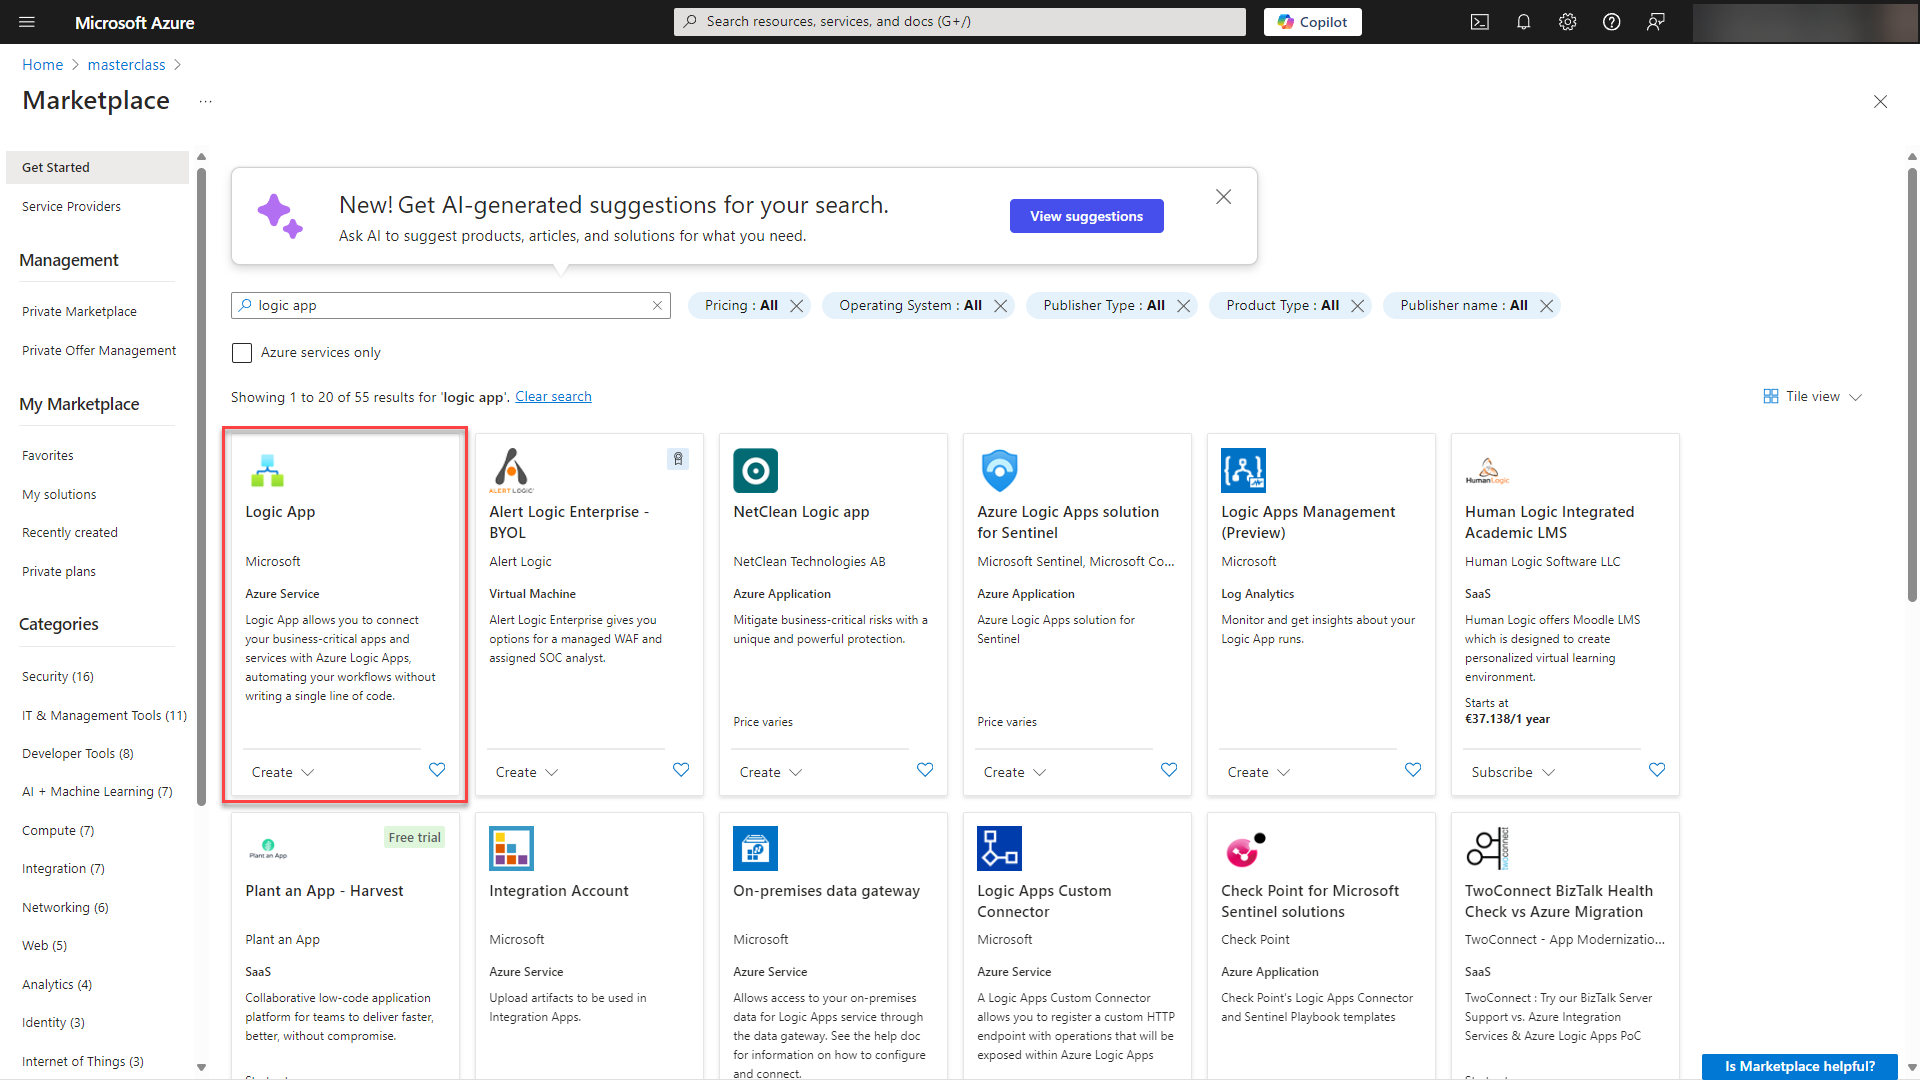Open the Feedback icon in the top bar
The image size is (1920, 1080).
1655,21
